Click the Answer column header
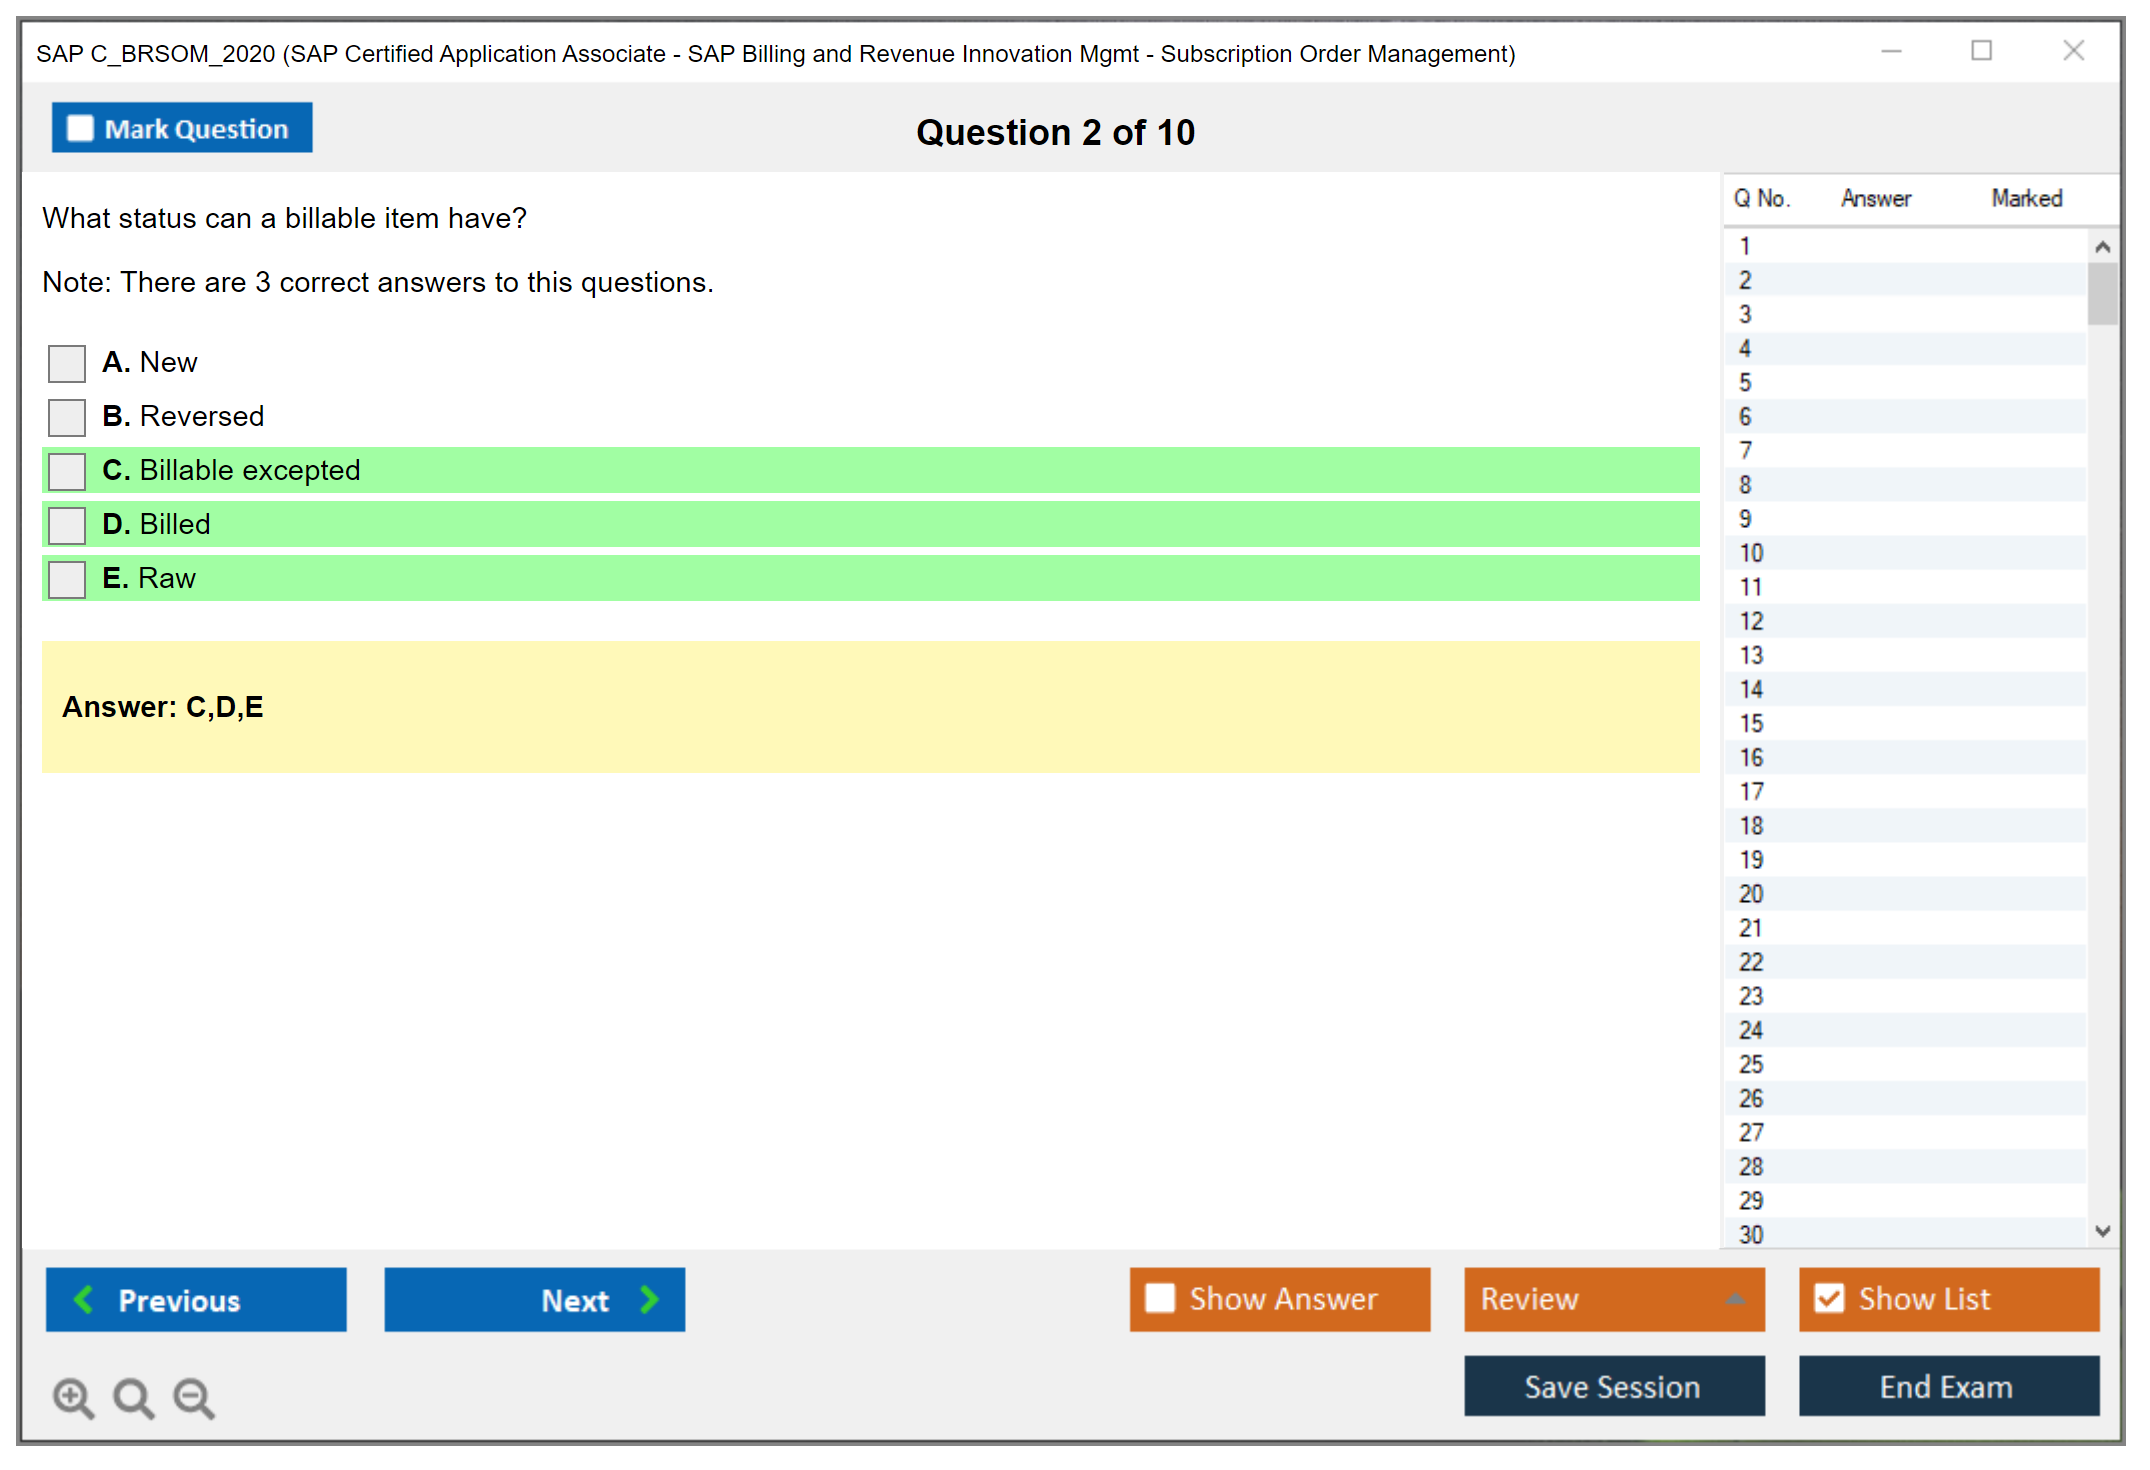This screenshot has height=1470, width=2150. tap(1875, 198)
